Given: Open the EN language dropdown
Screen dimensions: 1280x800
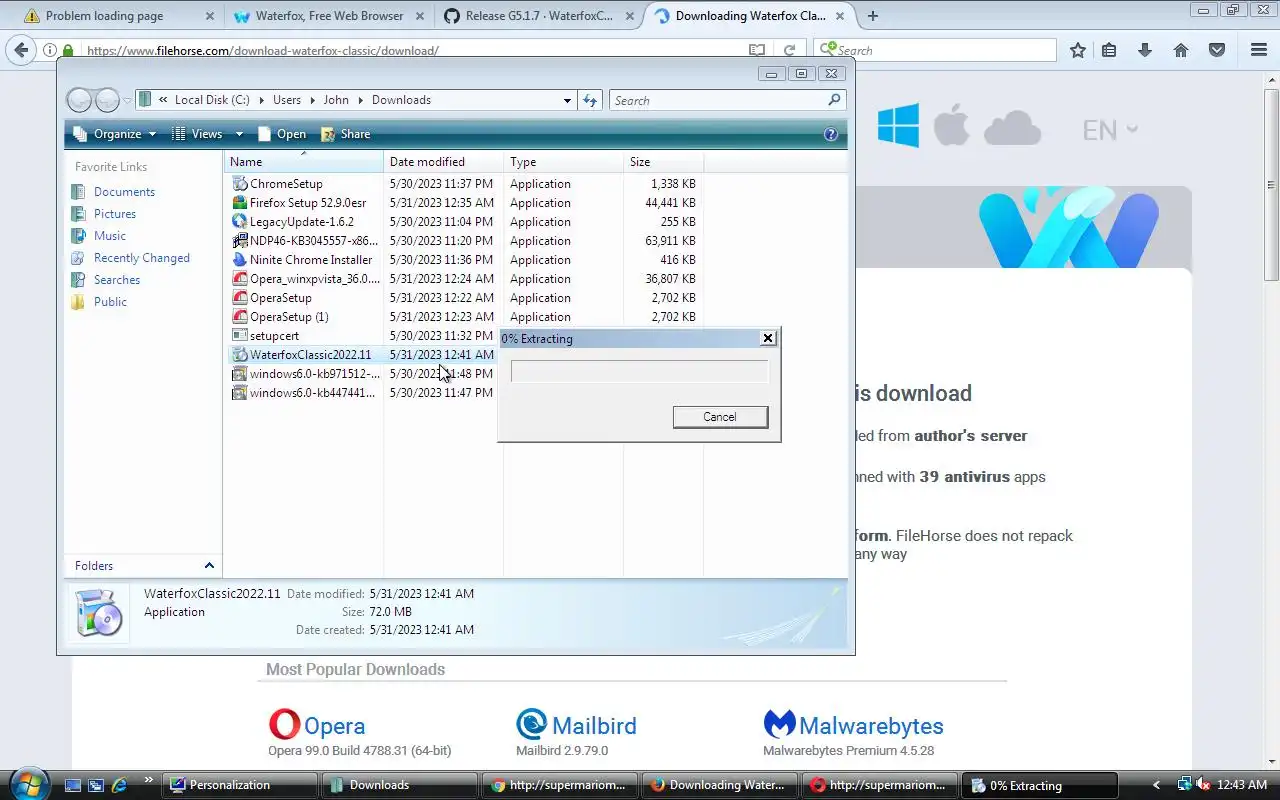Looking at the screenshot, I should [1110, 130].
